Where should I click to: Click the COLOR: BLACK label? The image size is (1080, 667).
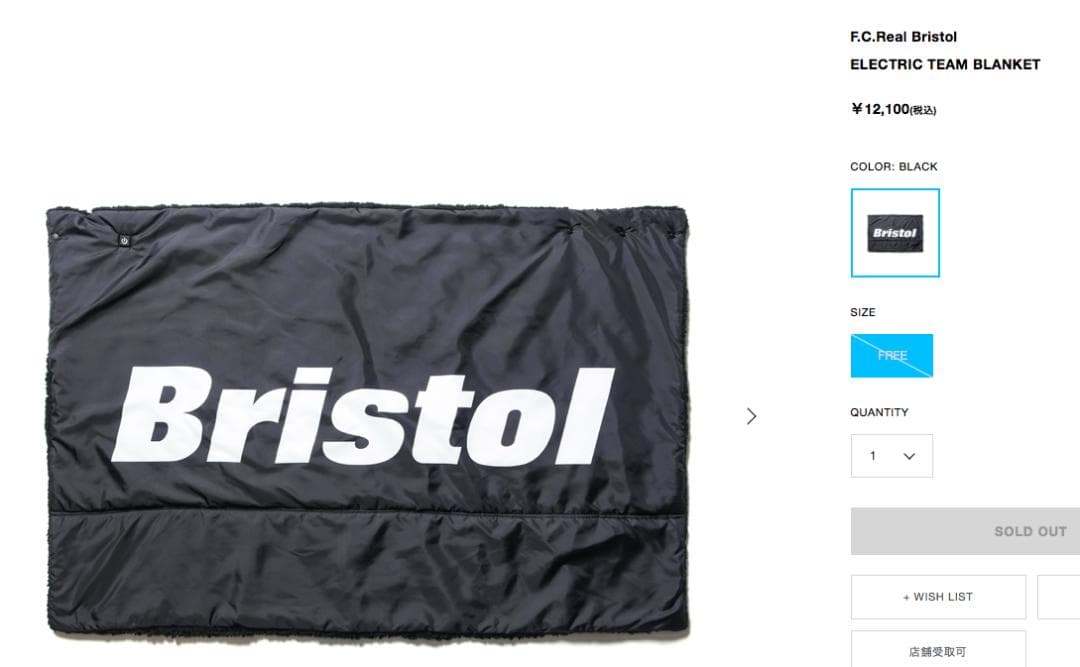point(893,167)
